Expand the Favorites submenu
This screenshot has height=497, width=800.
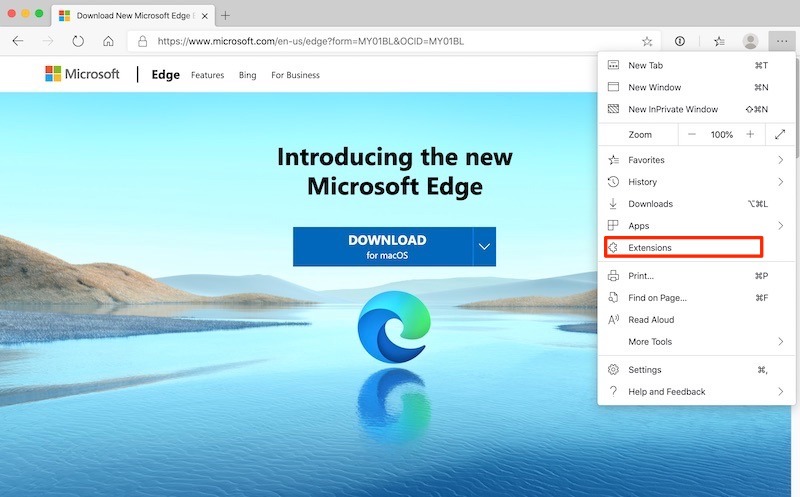[696, 160]
